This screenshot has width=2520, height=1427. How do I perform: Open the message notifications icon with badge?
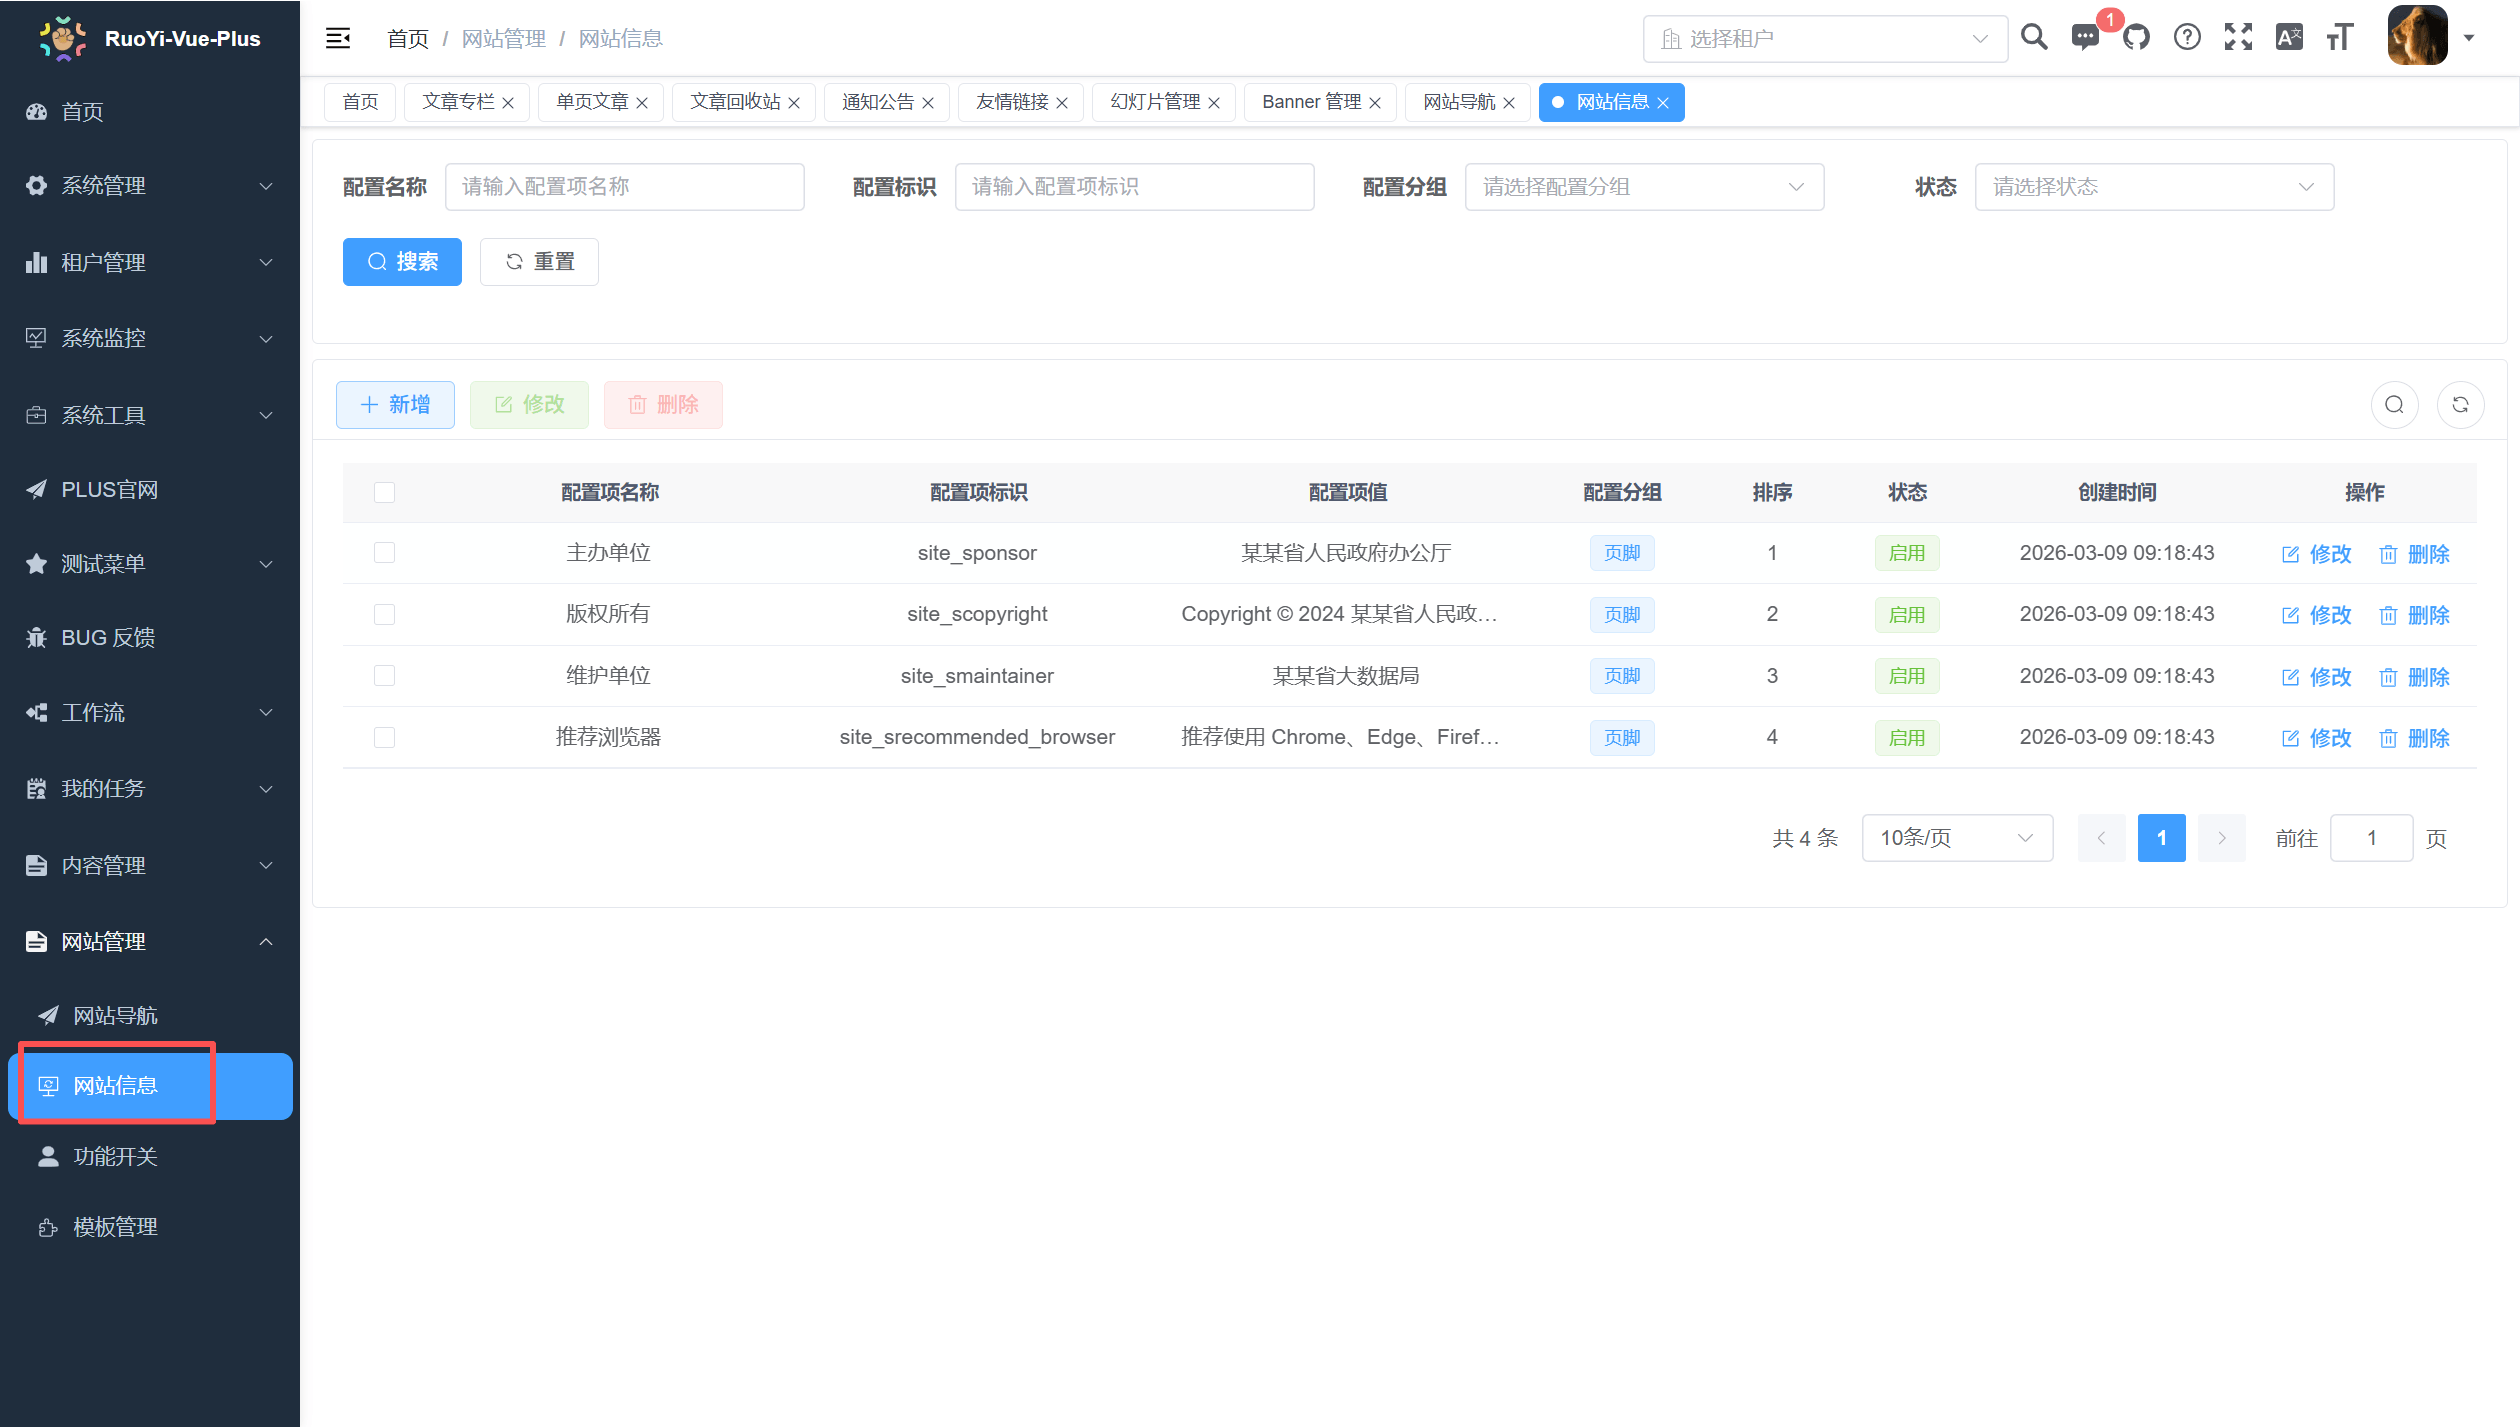(2086, 37)
